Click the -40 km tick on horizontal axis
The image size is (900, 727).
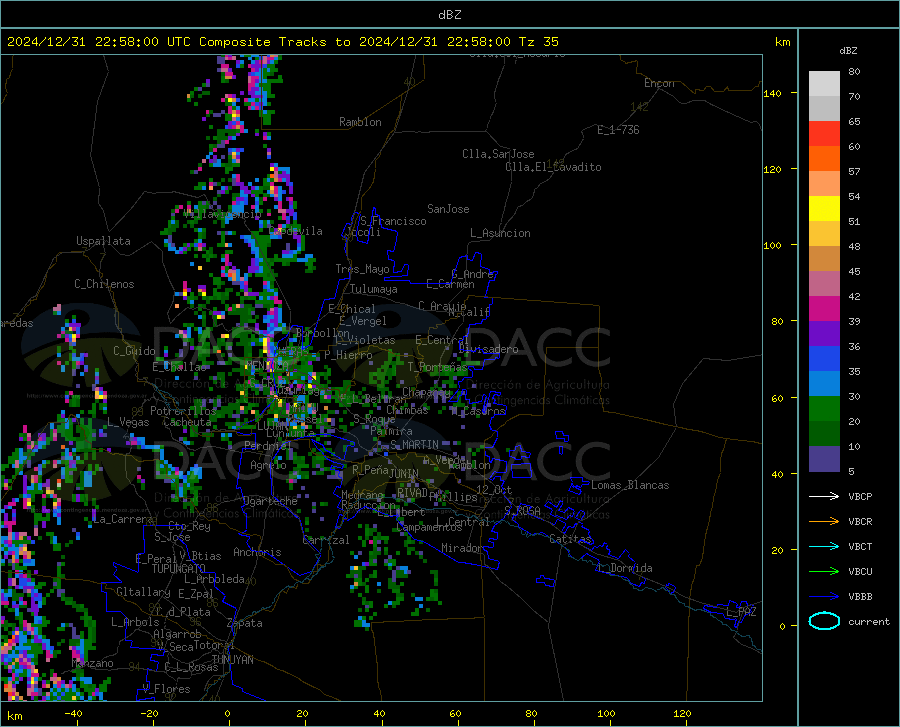73,714
